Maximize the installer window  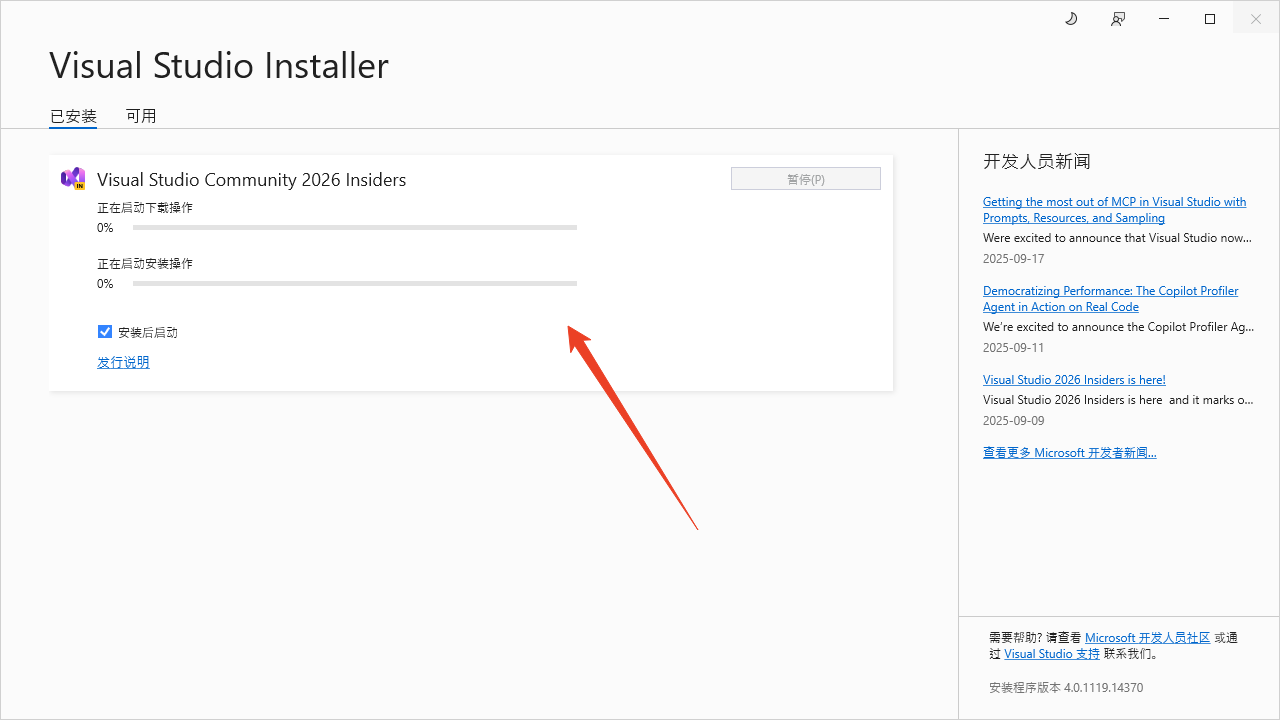point(1210,19)
